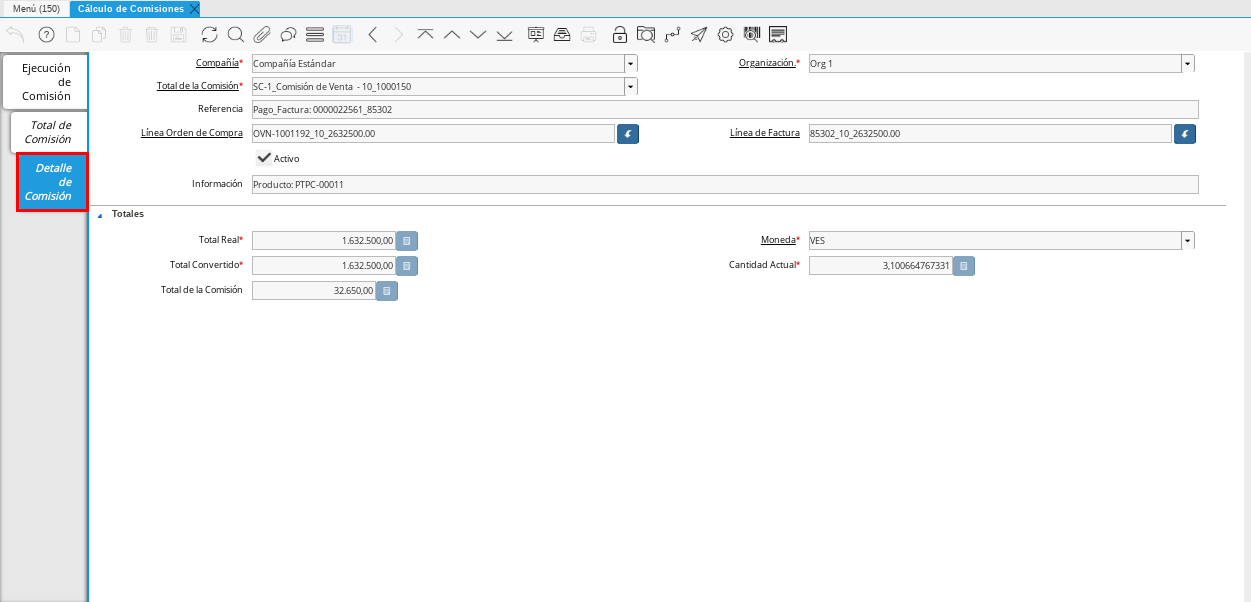1251x602 pixels.
Task: Collapse the Totales section
Action: pyautogui.click(x=100, y=214)
